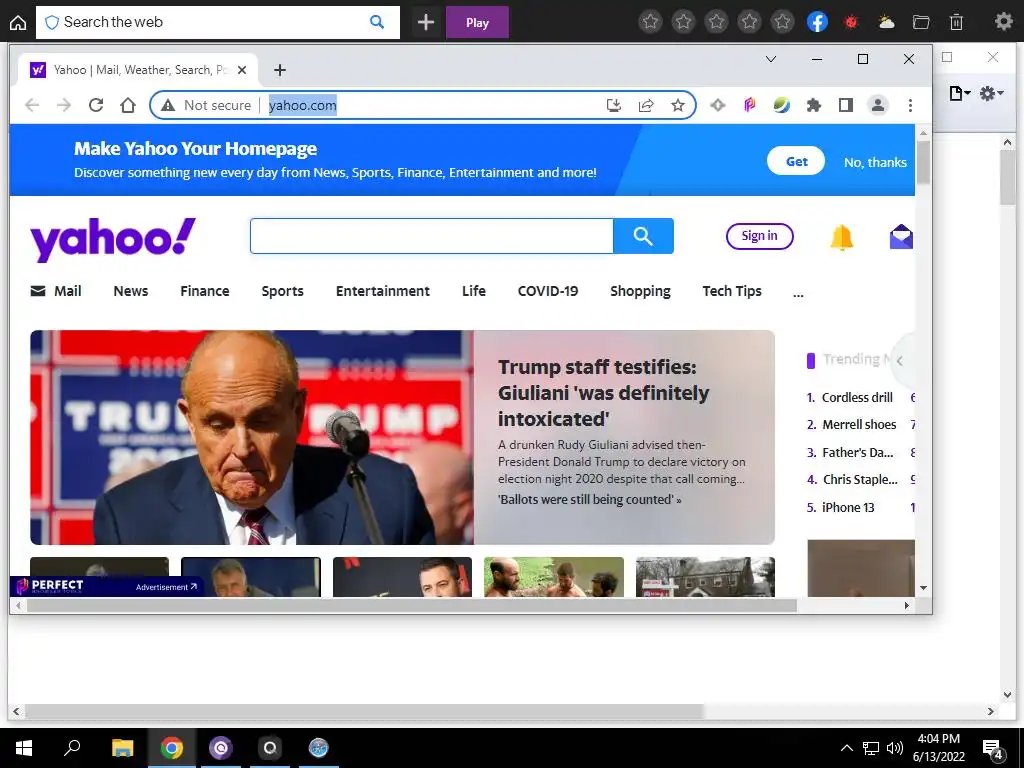1024x768 pixels.
Task: Open thumbnail of house story
Action: [705, 577]
